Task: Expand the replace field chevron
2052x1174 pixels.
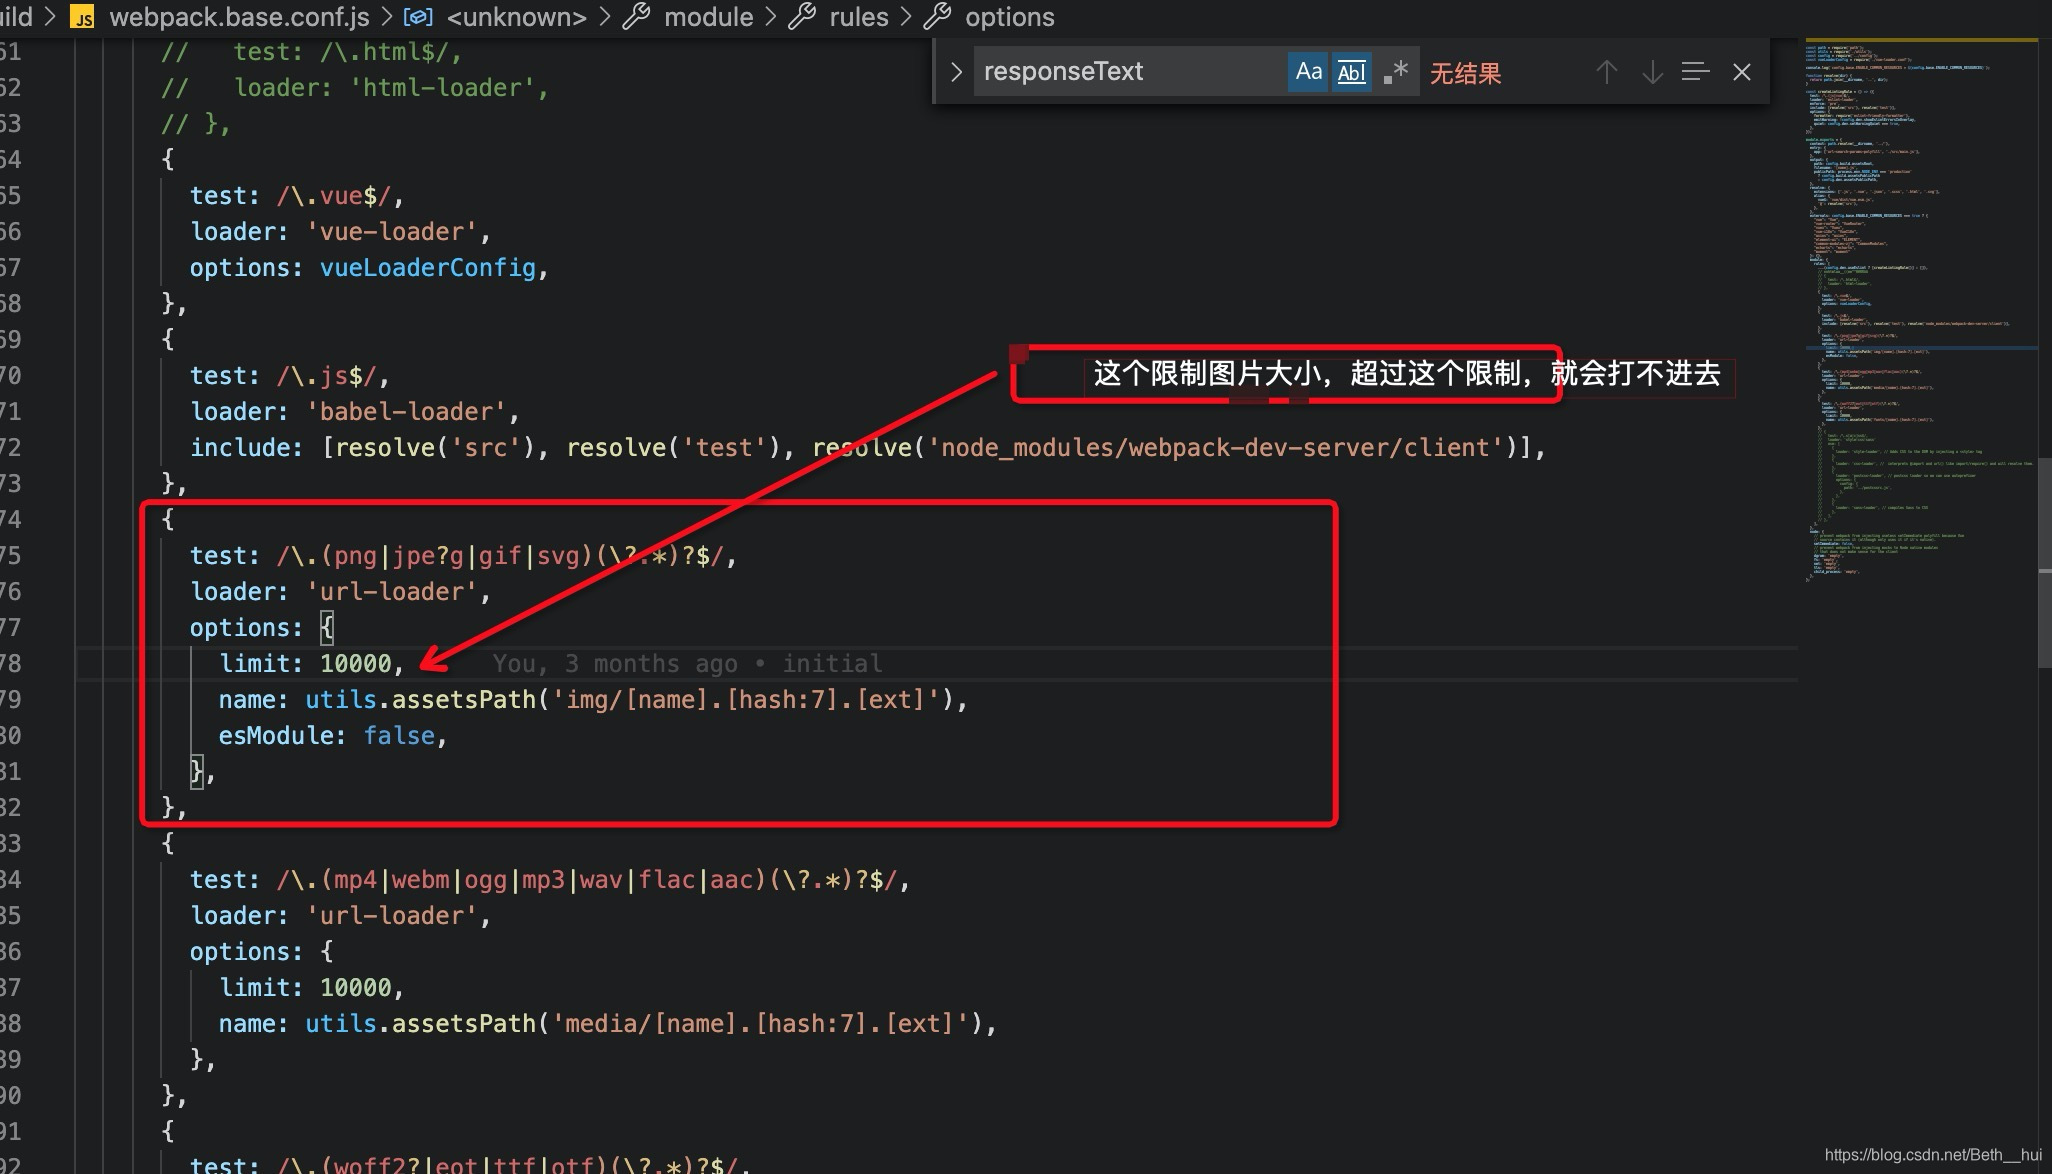Action: point(955,72)
